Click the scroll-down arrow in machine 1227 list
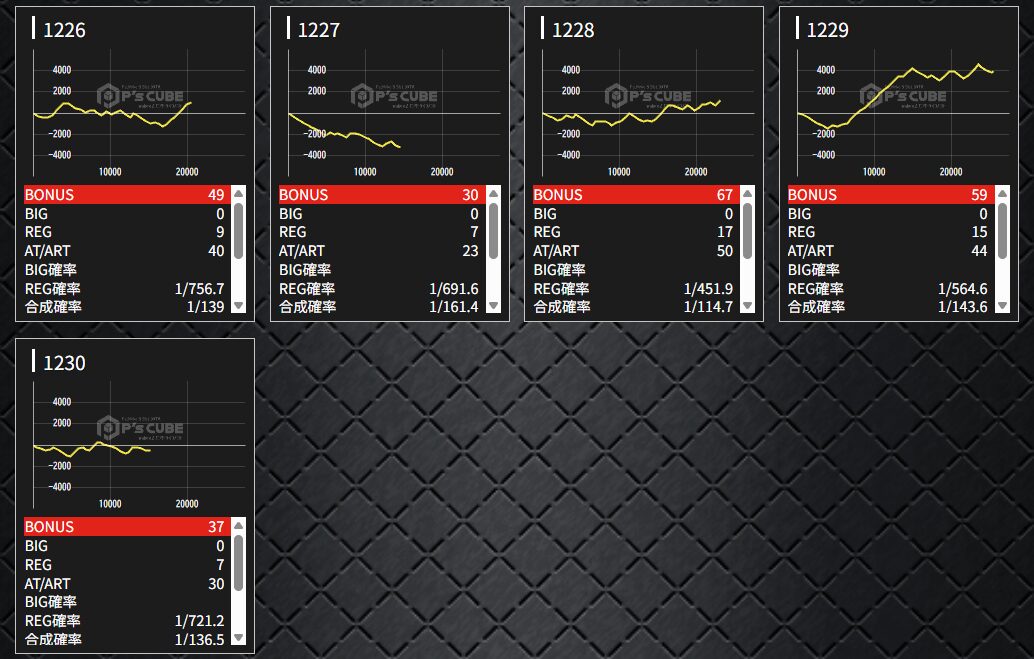Image resolution: width=1034 pixels, height=659 pixels. coord(493,306)
